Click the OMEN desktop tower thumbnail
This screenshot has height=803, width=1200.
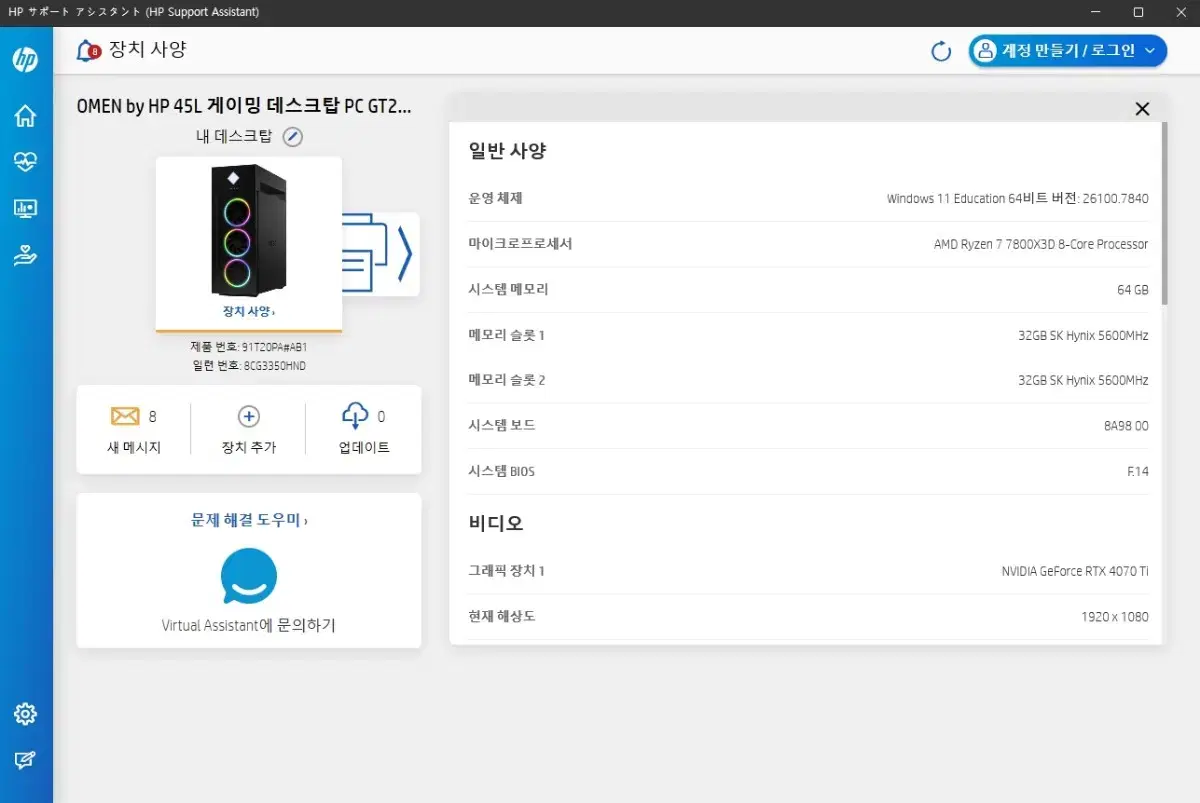coord(249,230)
